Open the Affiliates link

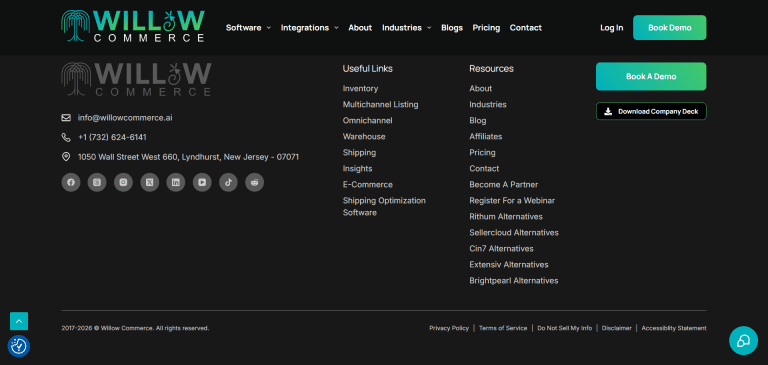[x=485, y=137]
